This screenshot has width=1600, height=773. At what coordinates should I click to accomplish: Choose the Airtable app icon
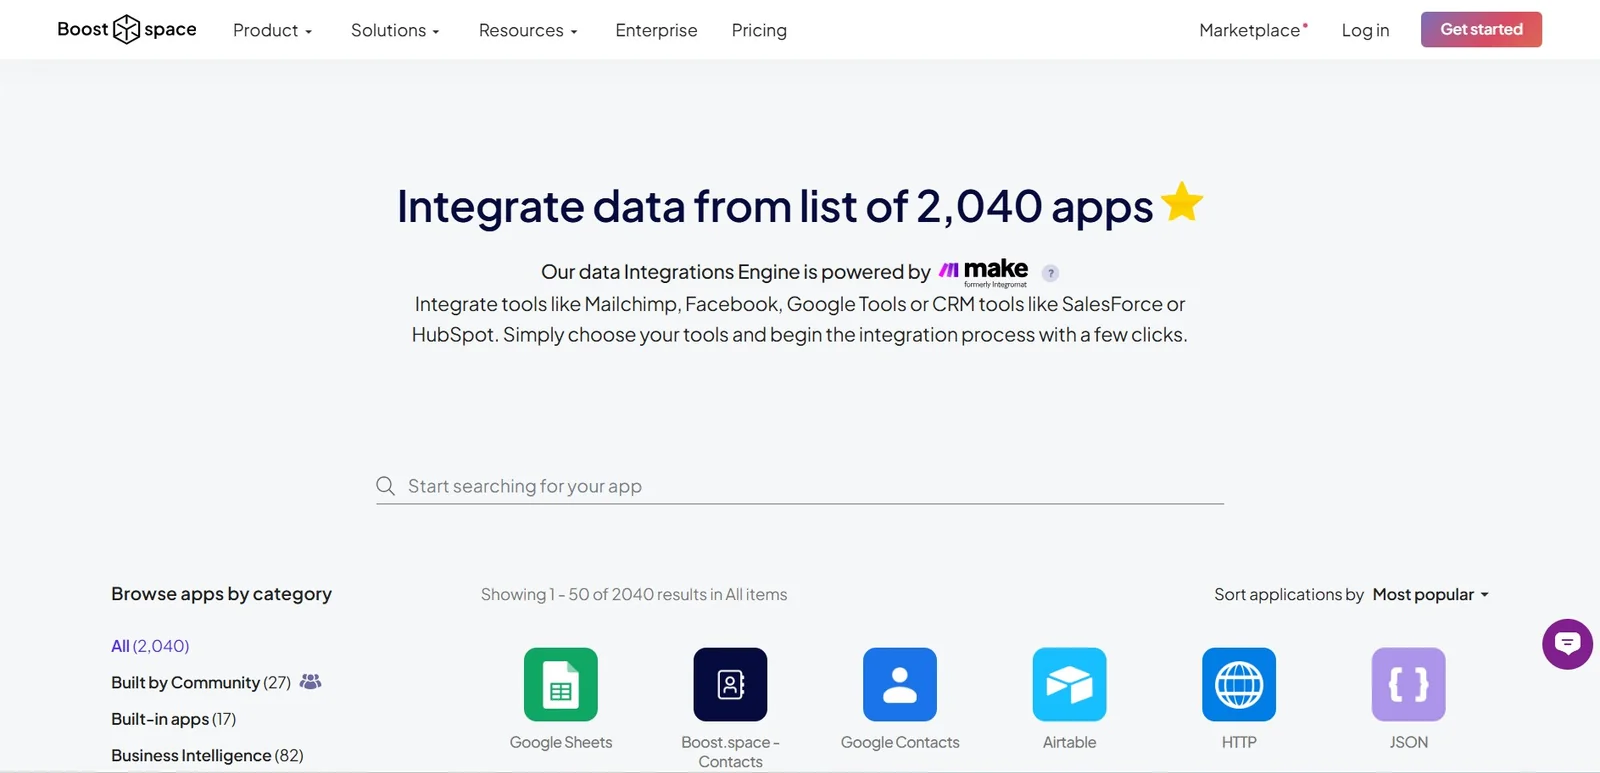tap(1070, 684)
